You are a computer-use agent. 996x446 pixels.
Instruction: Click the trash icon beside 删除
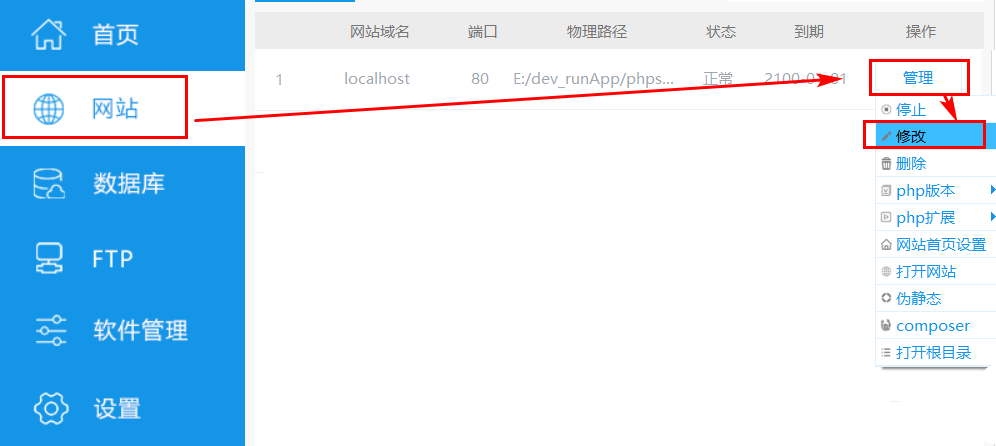886,164
